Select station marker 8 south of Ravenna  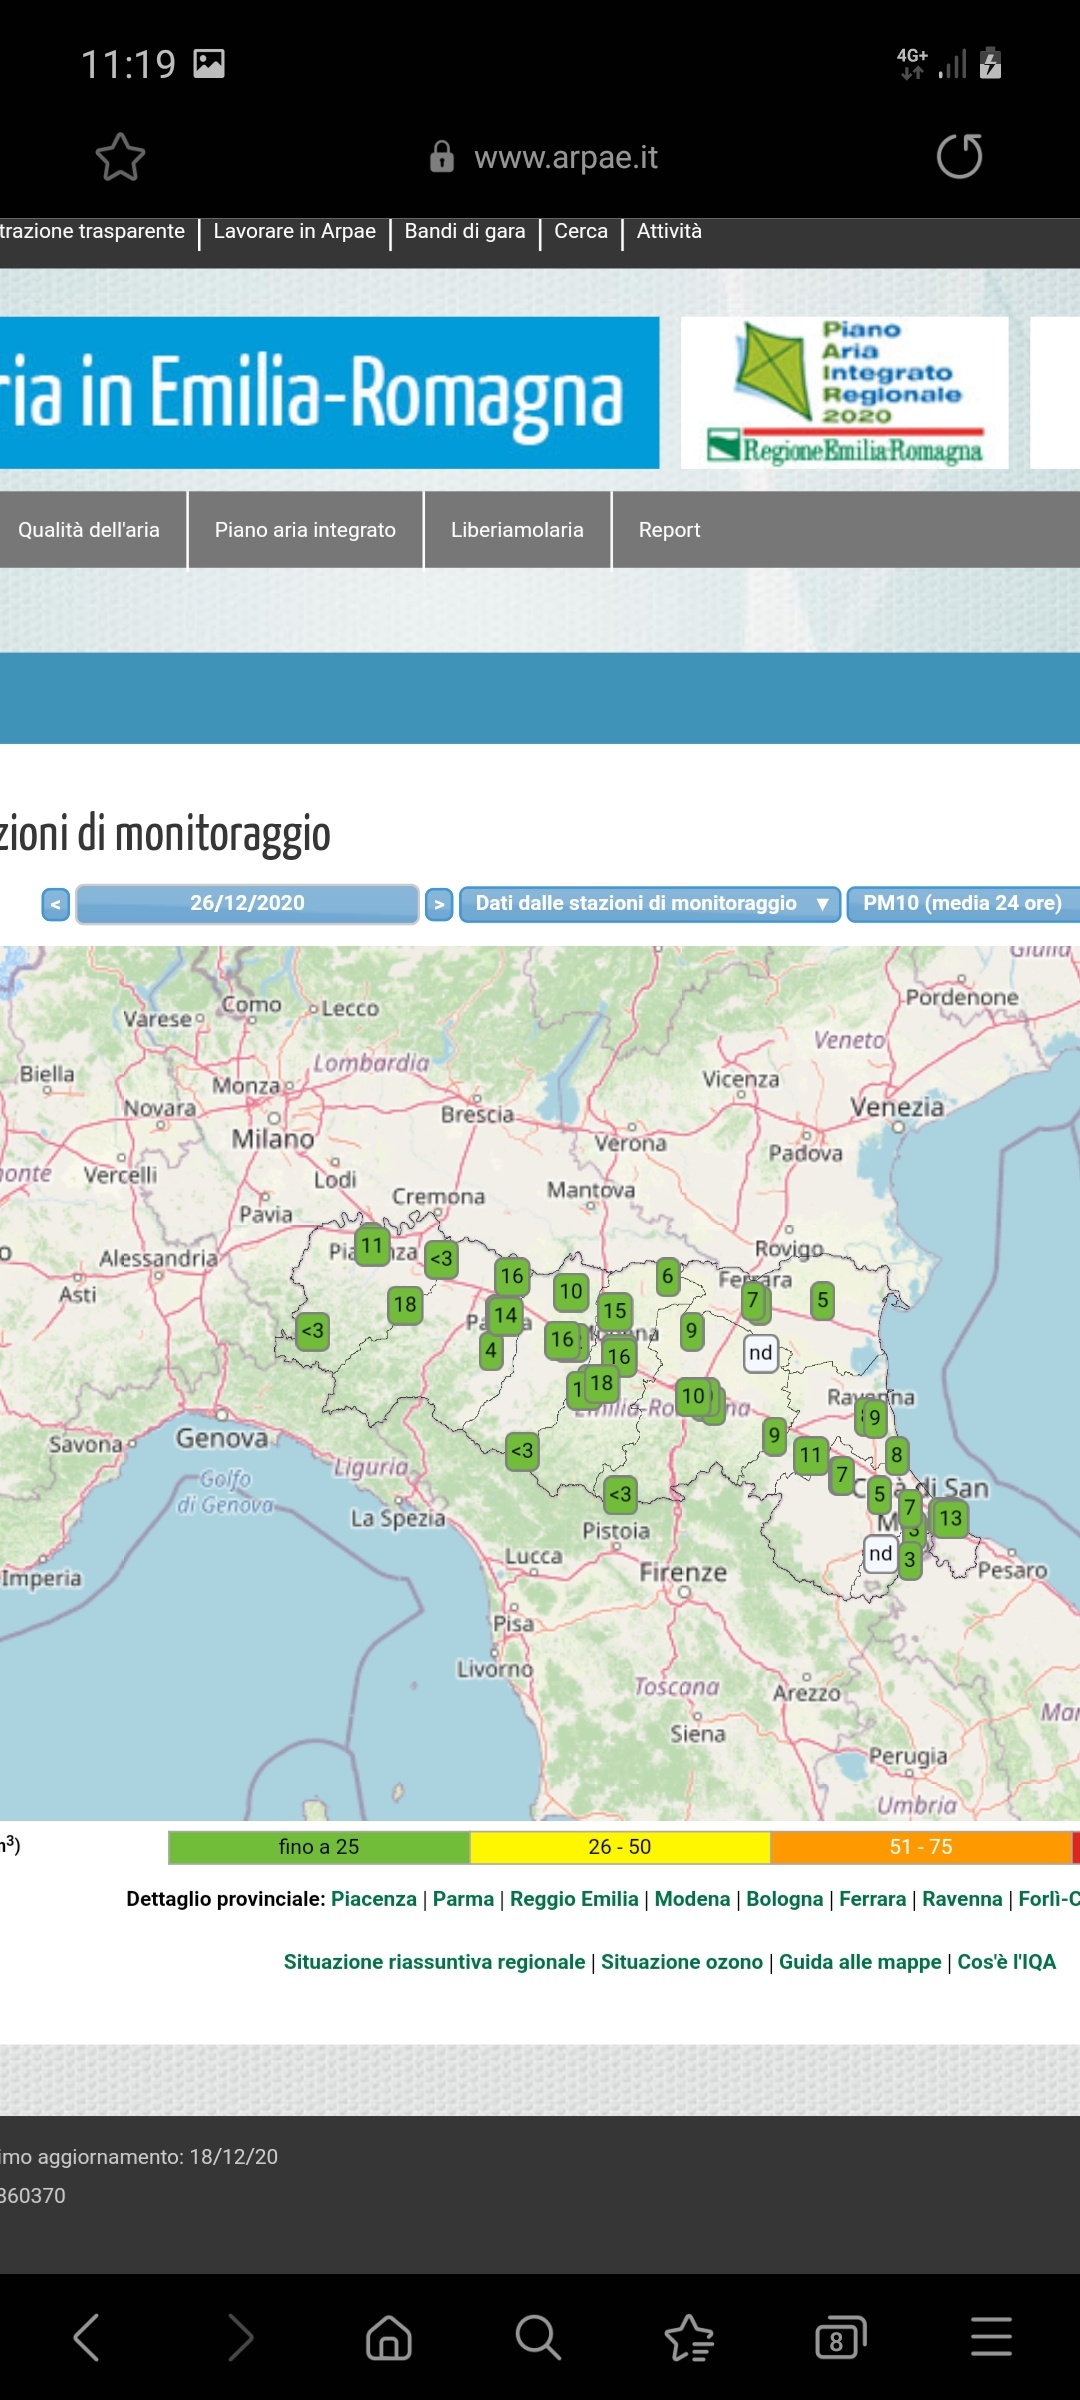(x=897, y=1455)
